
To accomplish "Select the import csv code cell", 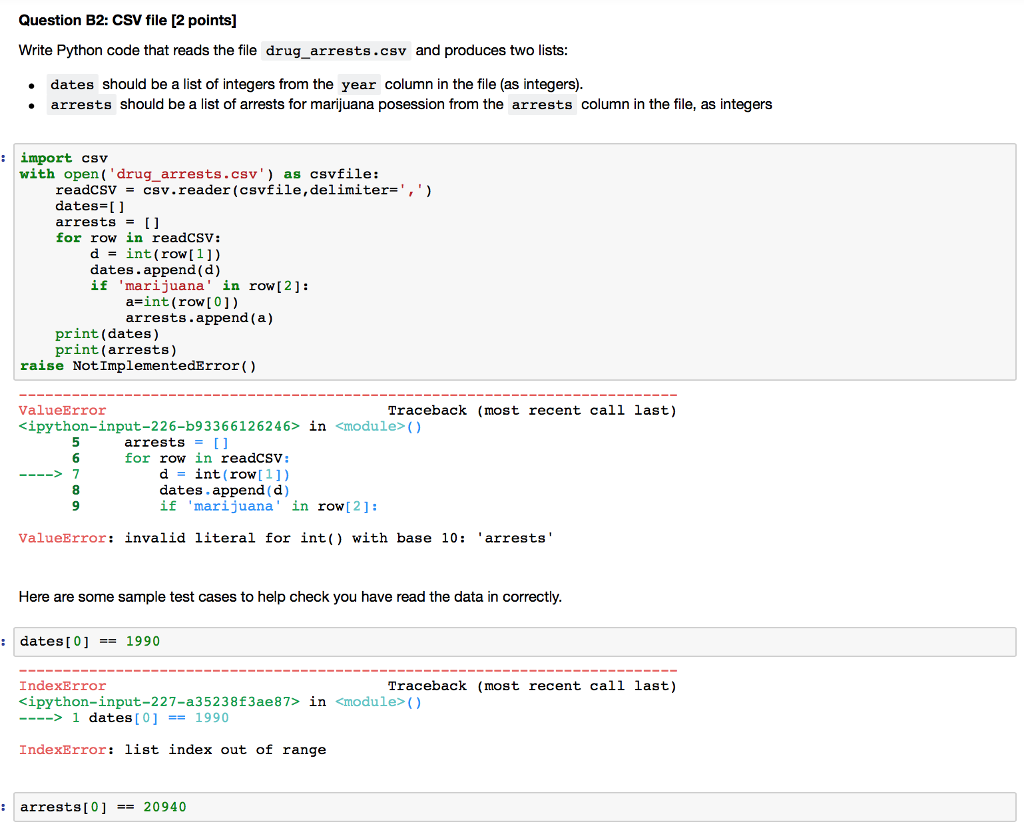I will [x=500, y=260].
